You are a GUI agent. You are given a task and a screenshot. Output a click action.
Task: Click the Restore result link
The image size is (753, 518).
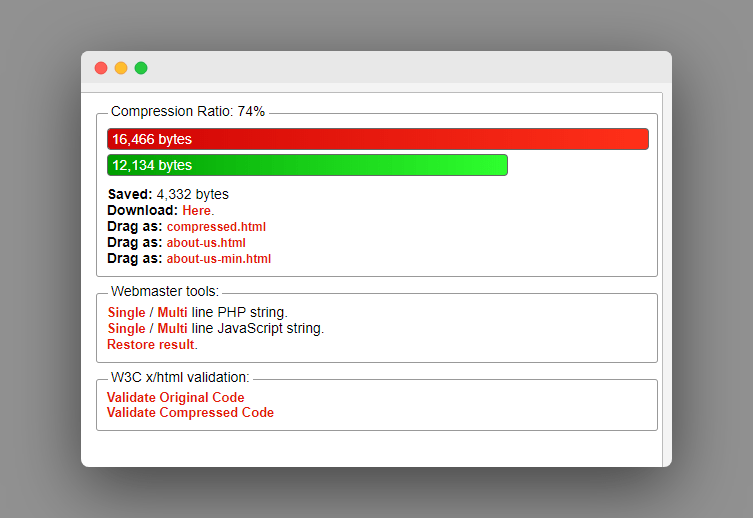(x=151, y=345)
